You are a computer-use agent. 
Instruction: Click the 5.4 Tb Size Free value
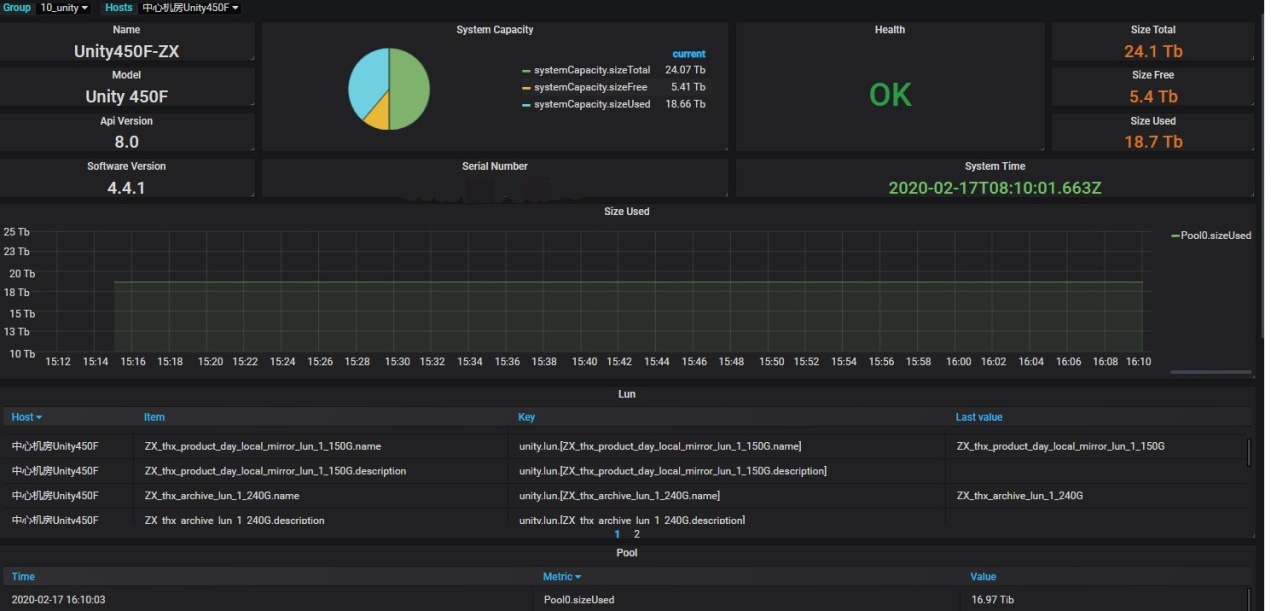pos(1153,97)
